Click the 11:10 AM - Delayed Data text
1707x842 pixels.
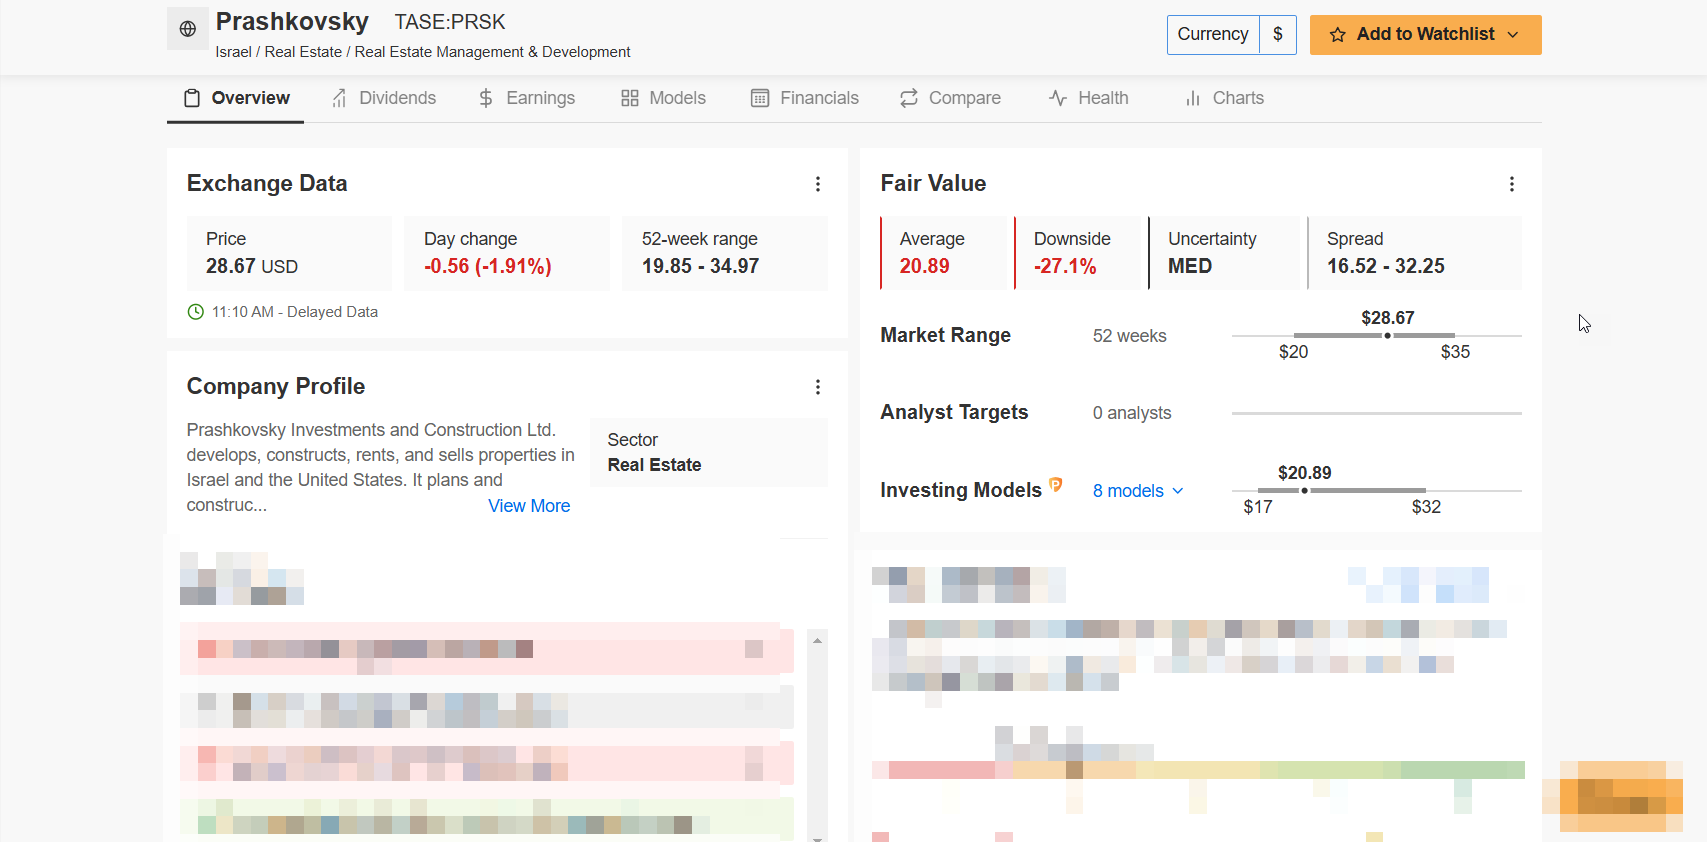pyautogui.click(x=295, y=312)
